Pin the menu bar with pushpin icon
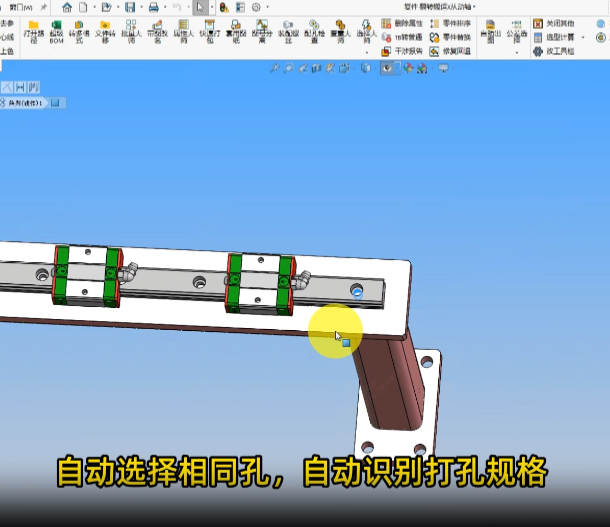 pyautogui.click(x=43, y=7)
